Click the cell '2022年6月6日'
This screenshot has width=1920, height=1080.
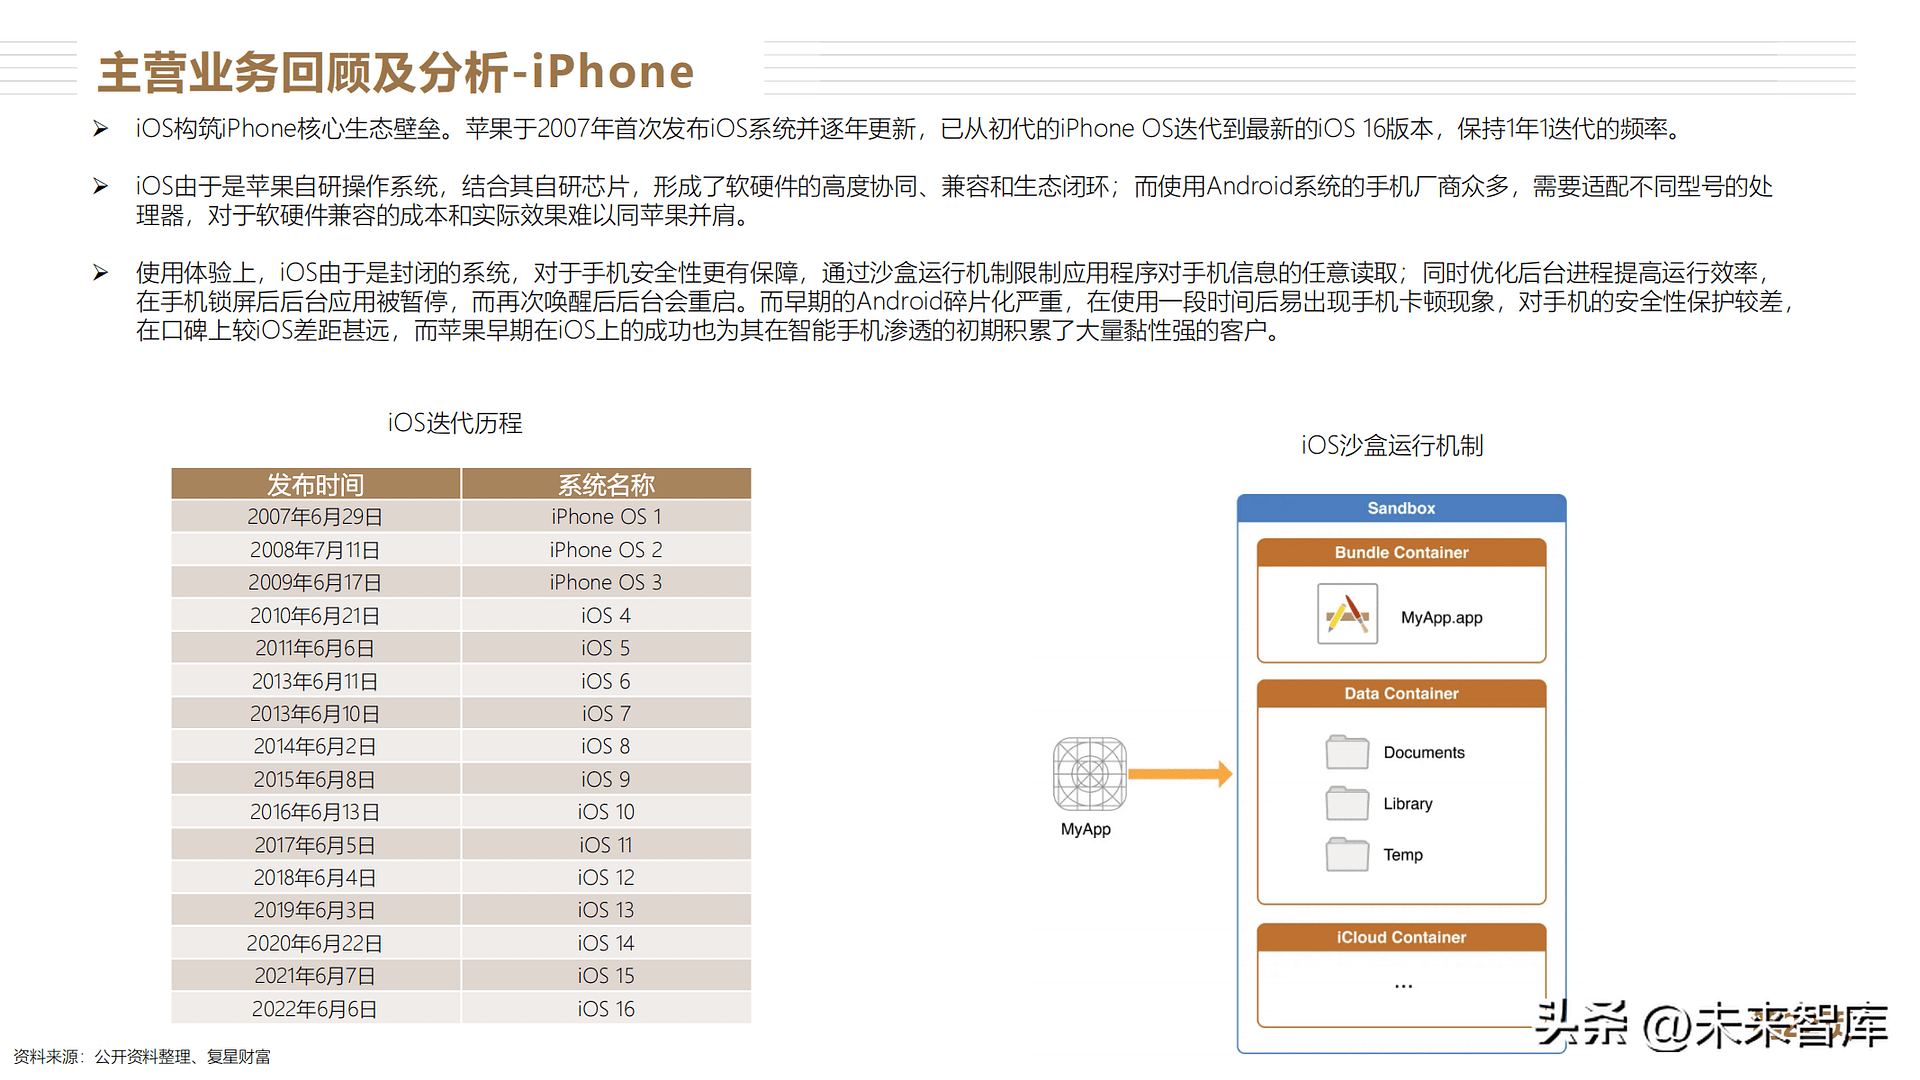(x=316, y=1009)
